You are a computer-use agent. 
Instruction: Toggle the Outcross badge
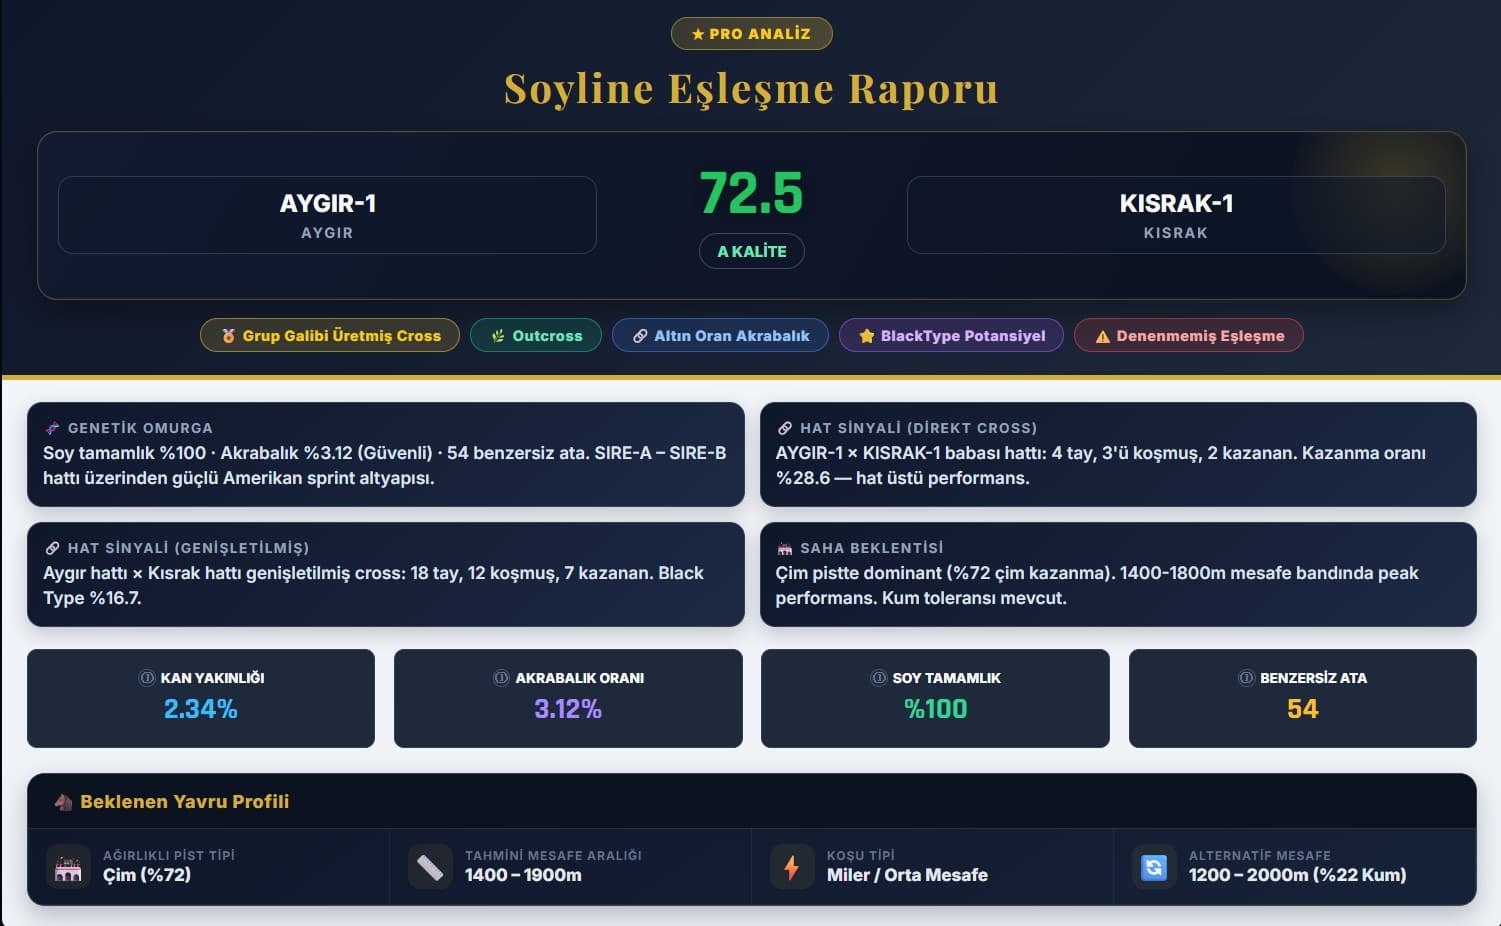tap(535, 335)
